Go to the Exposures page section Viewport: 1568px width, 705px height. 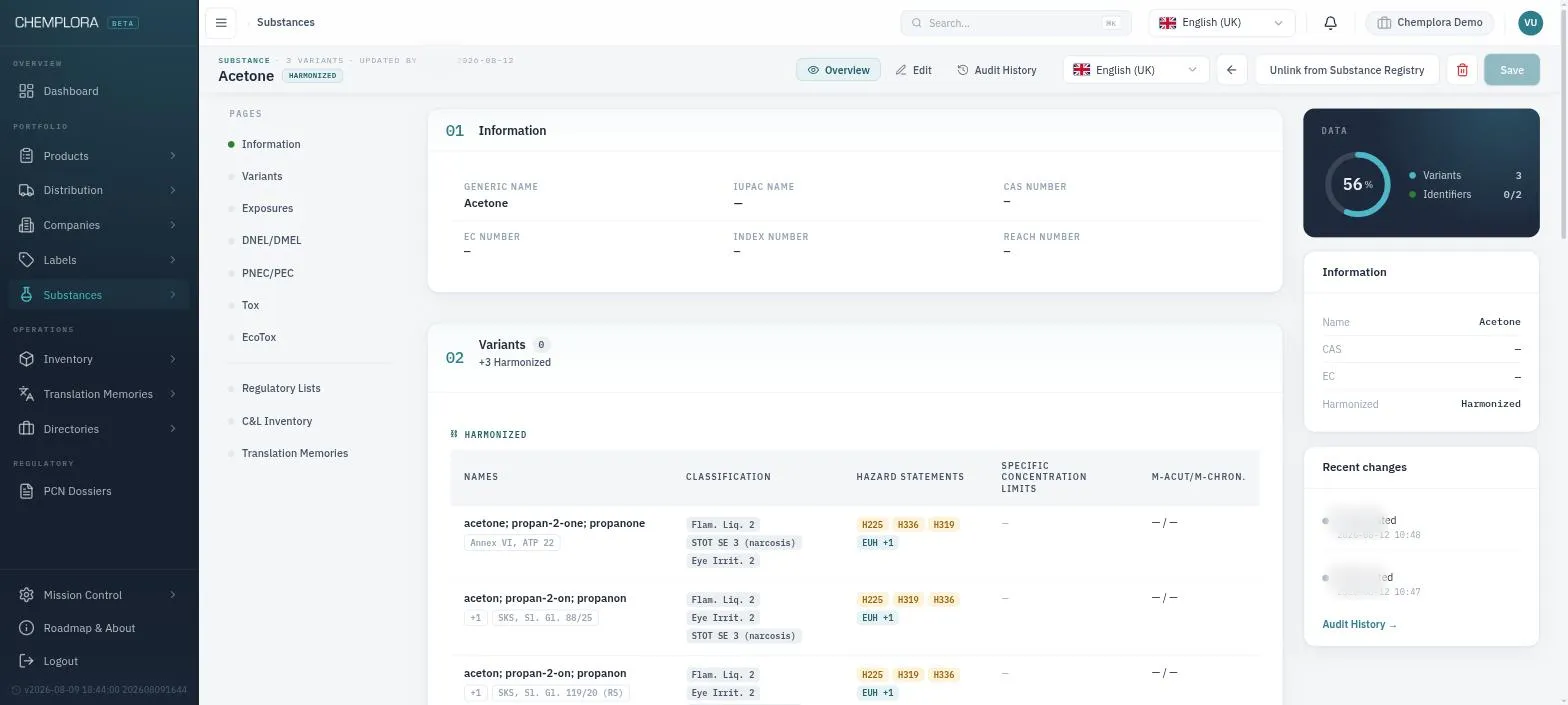(267, 208)
